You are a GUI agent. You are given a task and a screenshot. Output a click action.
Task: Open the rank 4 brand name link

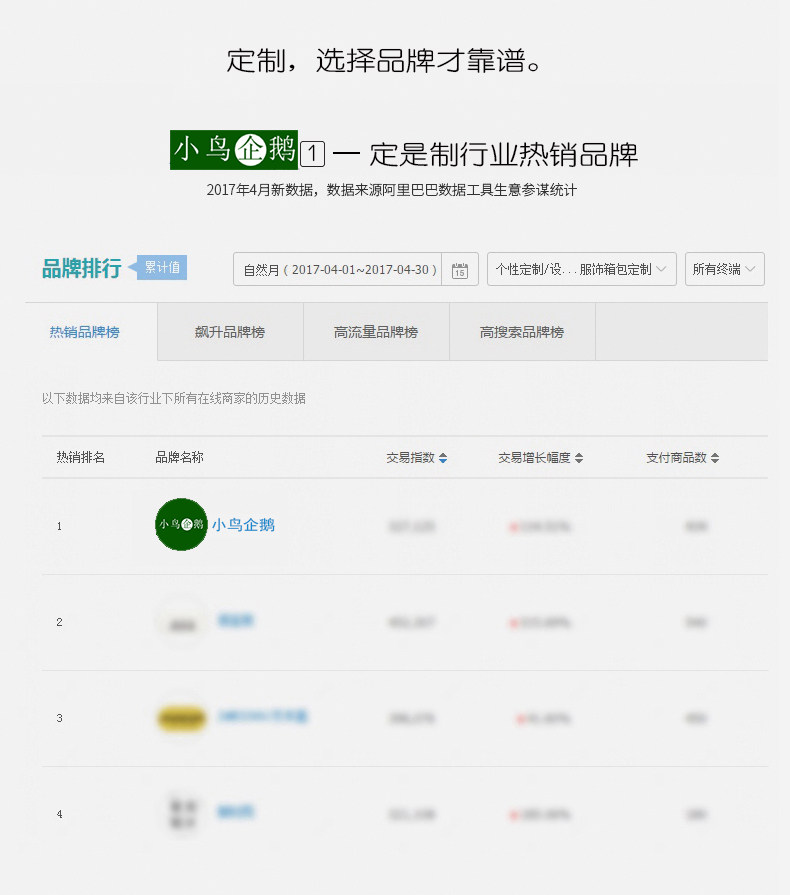pyautogui.click(x=235, y=812)
